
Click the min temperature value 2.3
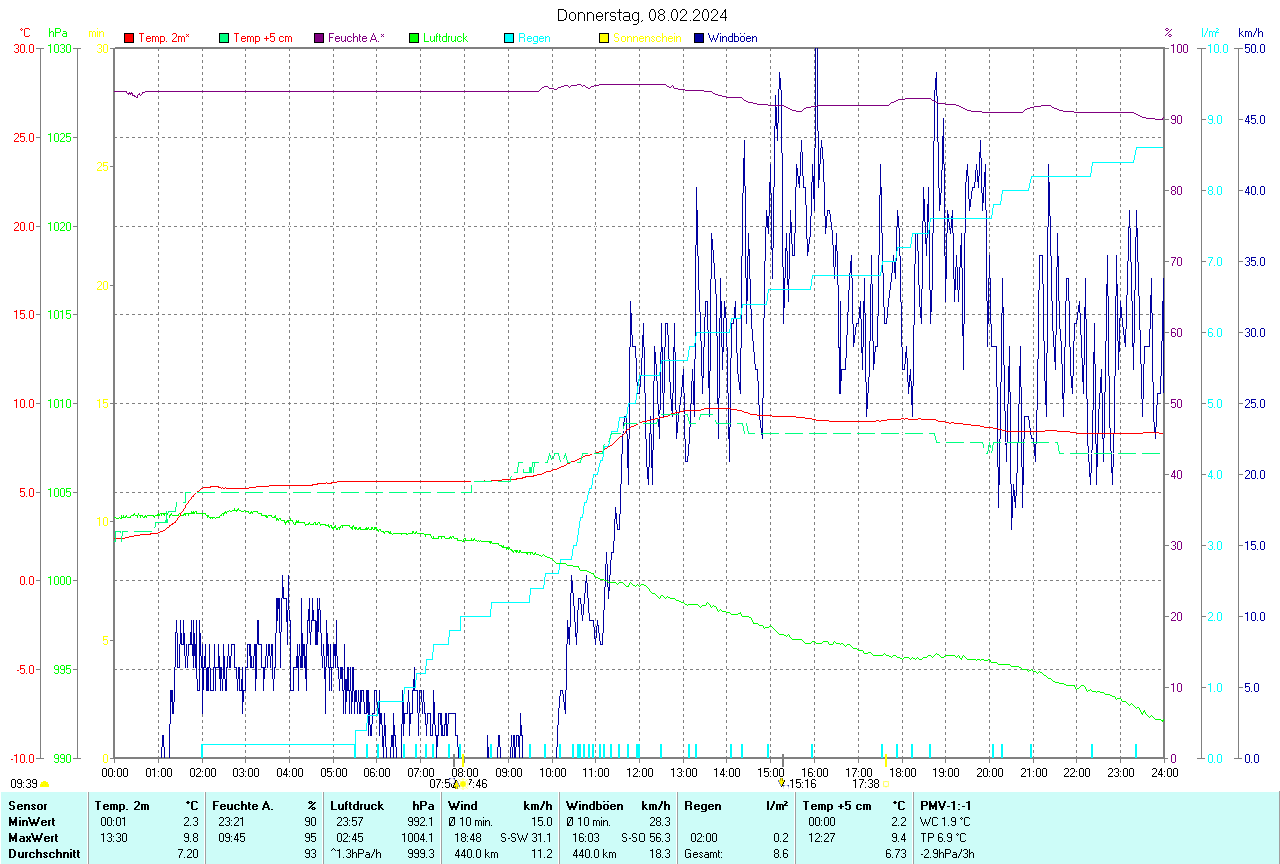click(x=192, y=822)
